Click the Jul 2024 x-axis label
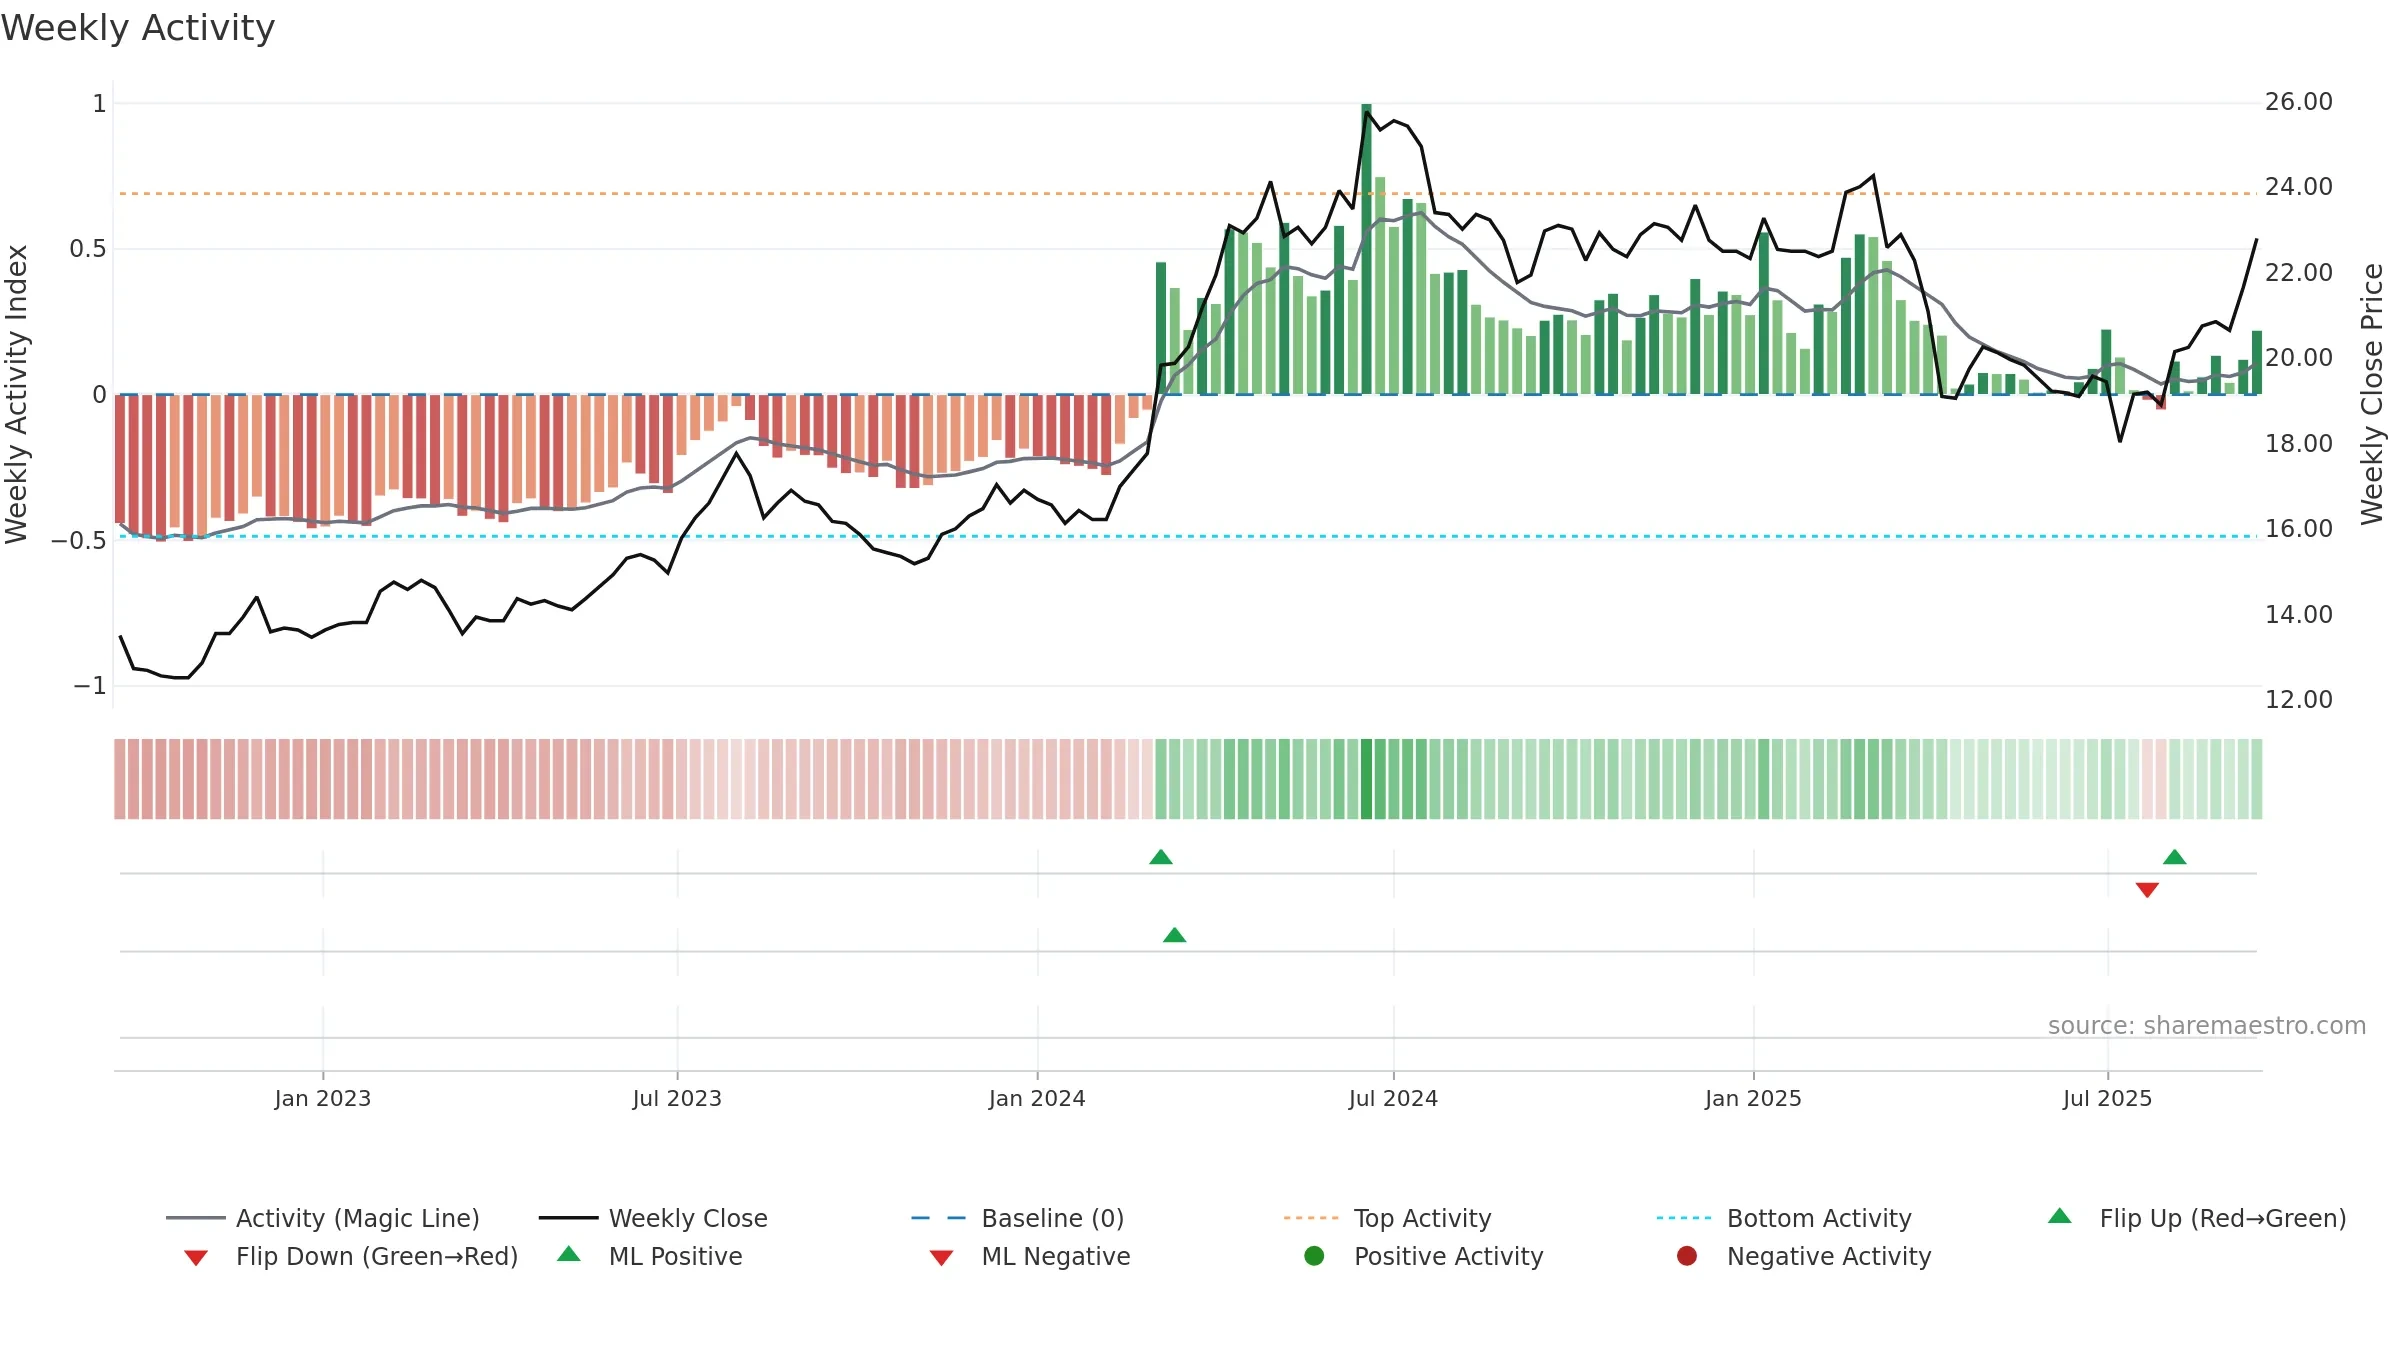The width and height of the screenshot is (2400, 1350). (1393, 1099)
